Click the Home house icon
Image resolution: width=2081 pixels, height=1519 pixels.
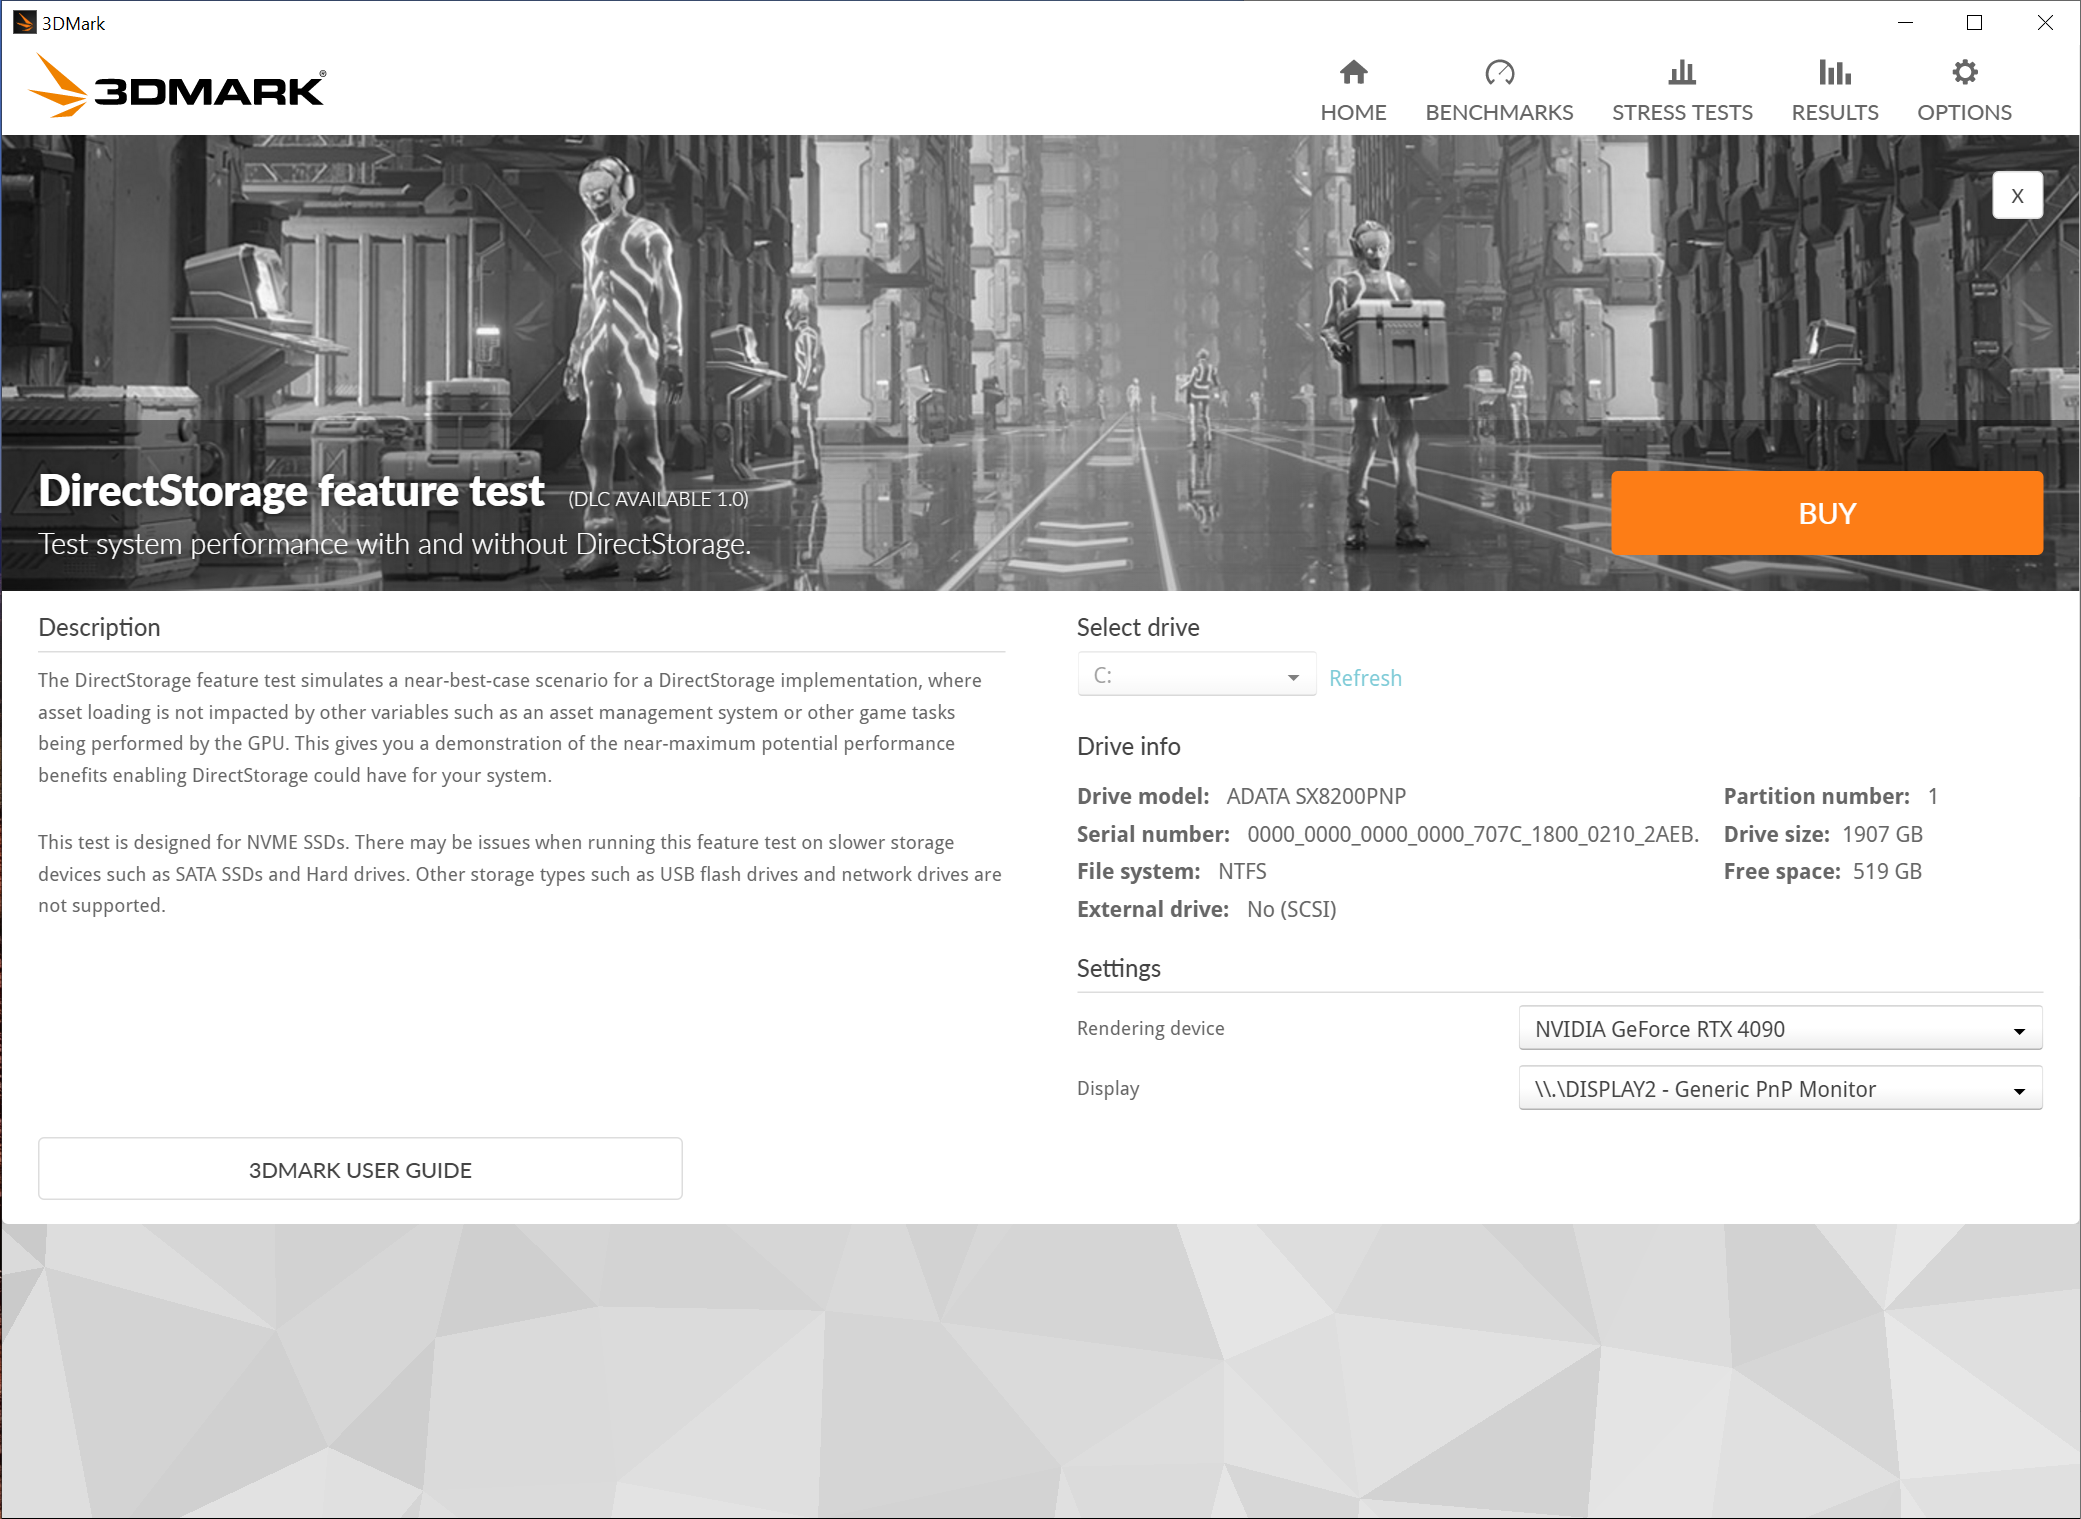coord(1353,72)
